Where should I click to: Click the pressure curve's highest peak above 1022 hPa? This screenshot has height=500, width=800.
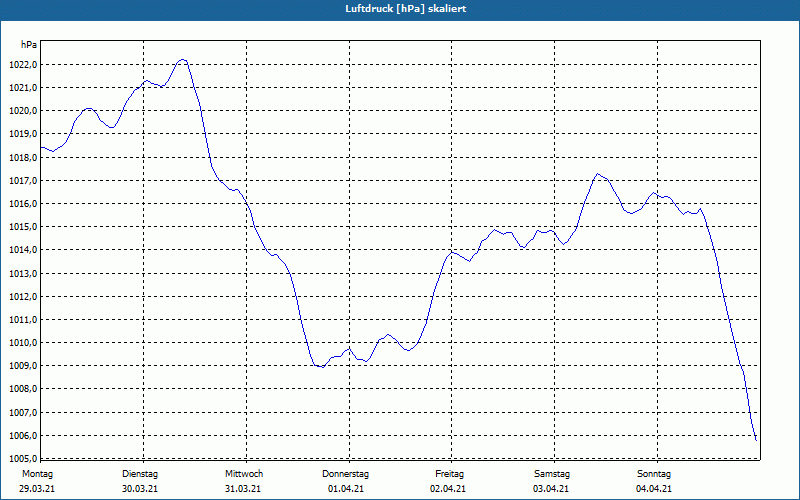(183, 60)
